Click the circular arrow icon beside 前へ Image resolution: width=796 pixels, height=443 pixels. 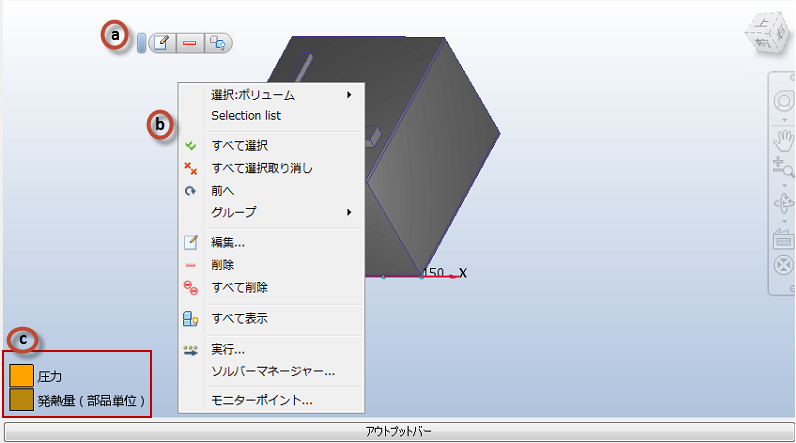190,191
